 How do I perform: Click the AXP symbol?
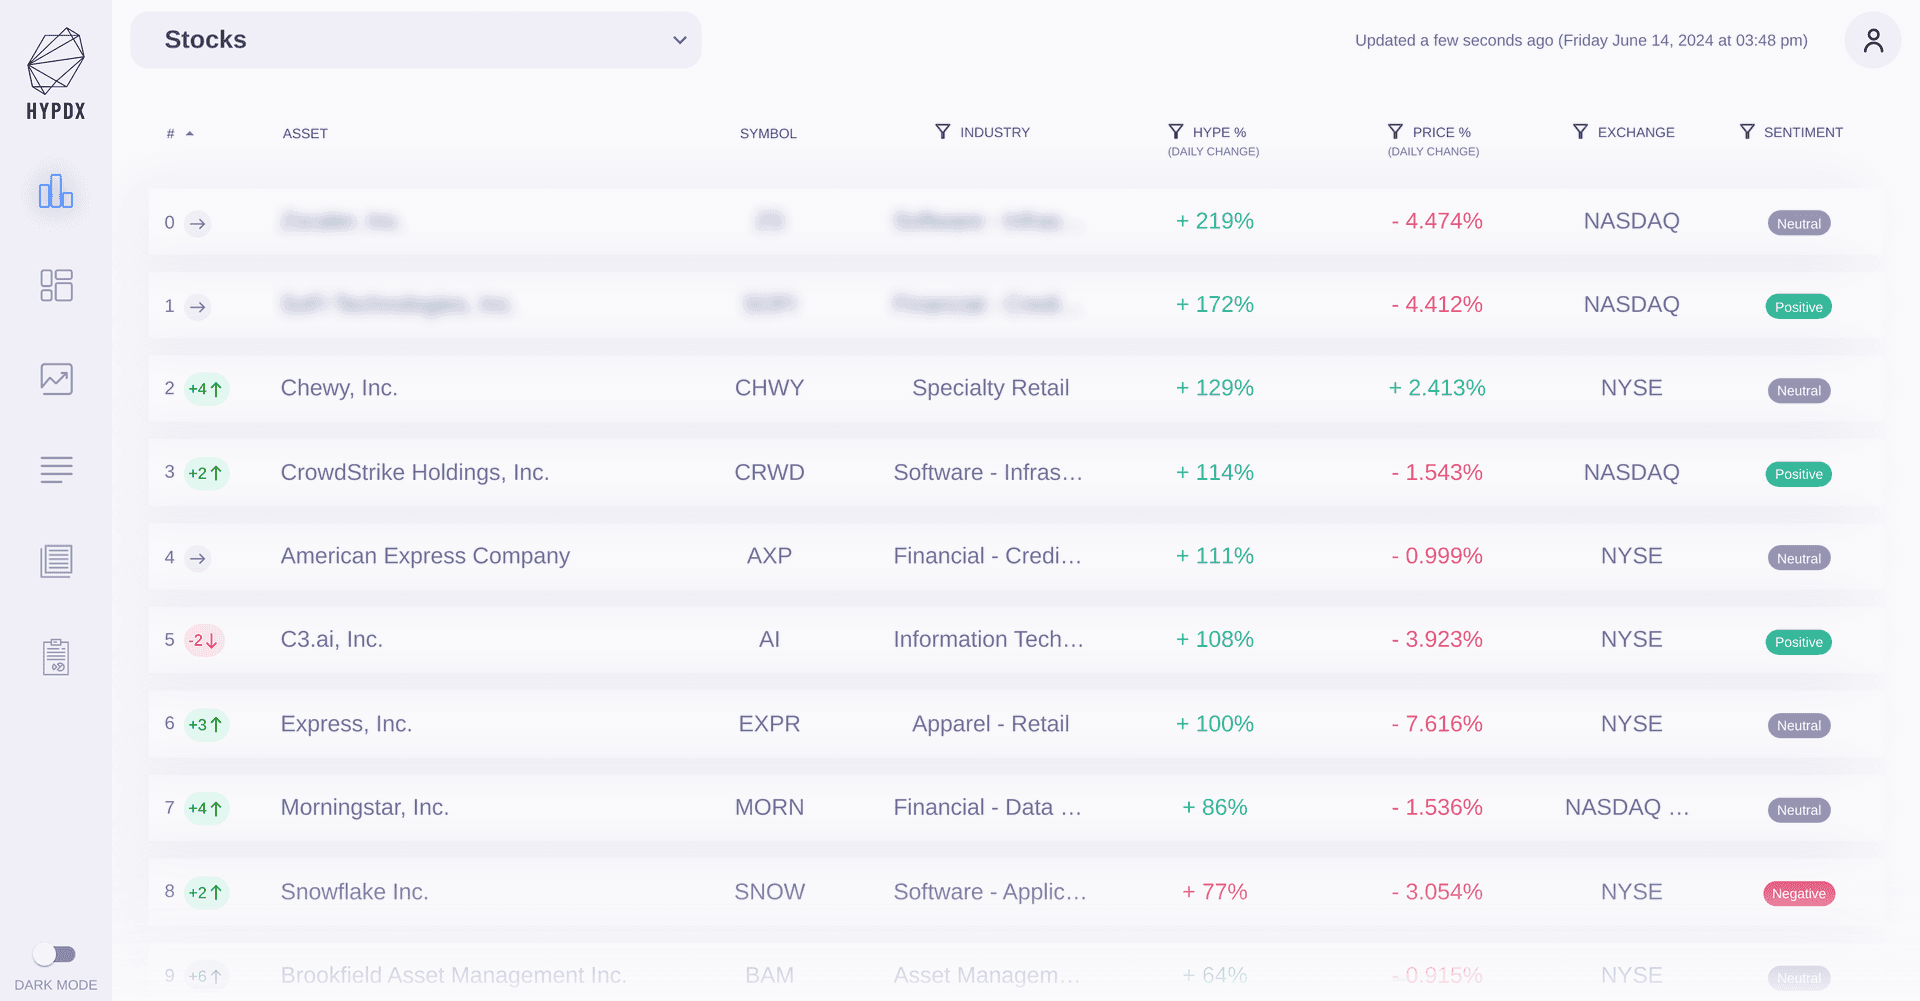tap(769, 556)
